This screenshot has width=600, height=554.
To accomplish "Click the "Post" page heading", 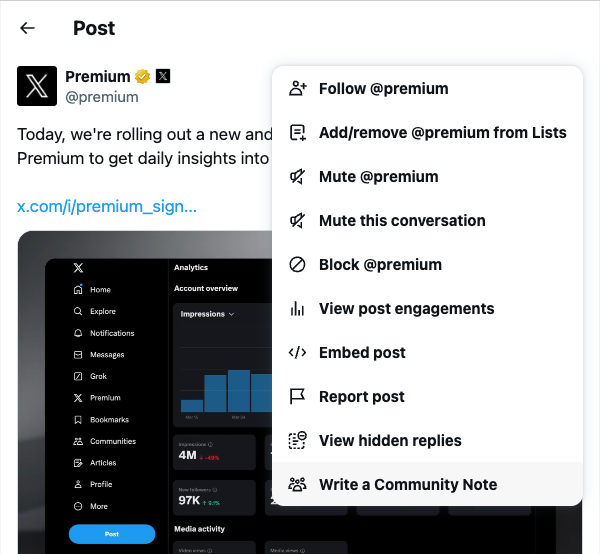I will click(94, 28).
